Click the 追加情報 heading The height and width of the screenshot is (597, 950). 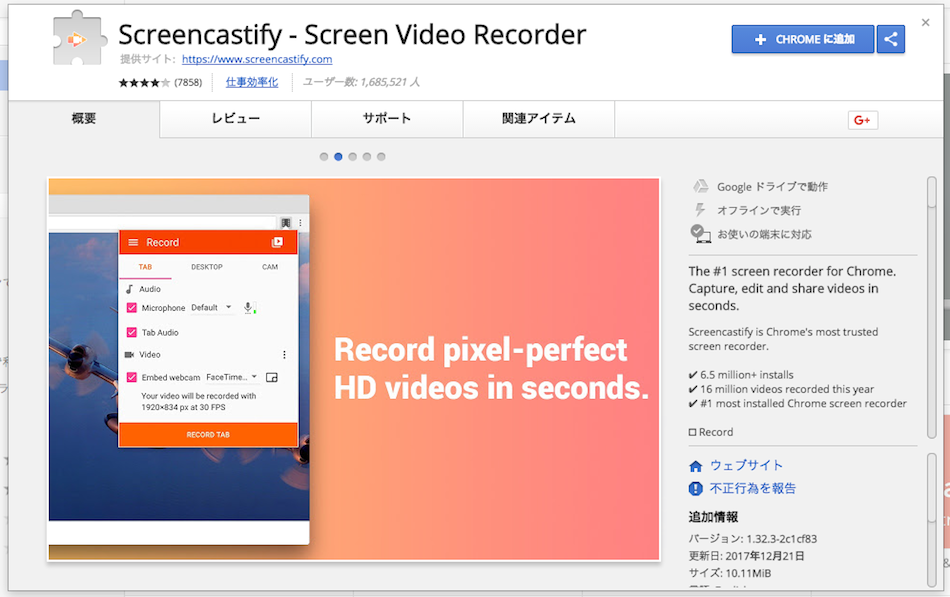pos(713,517)
